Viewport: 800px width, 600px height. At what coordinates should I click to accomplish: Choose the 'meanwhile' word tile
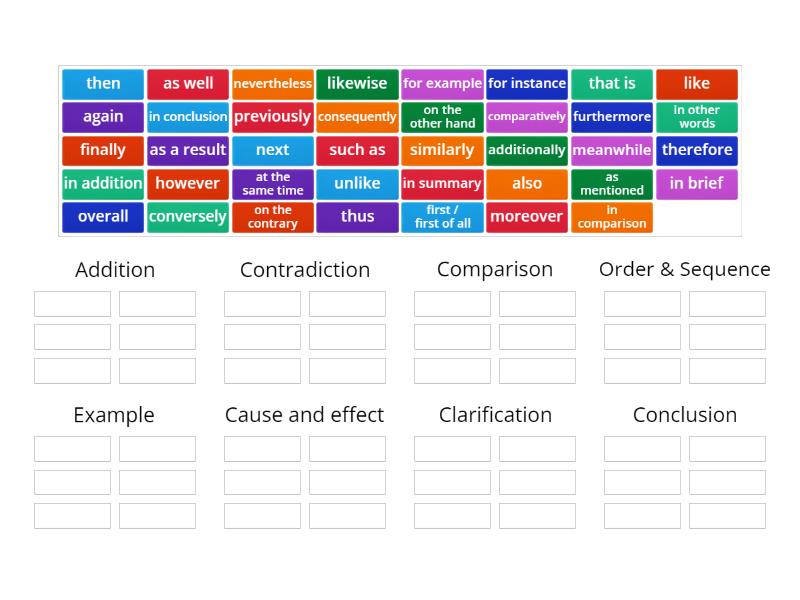612,150
